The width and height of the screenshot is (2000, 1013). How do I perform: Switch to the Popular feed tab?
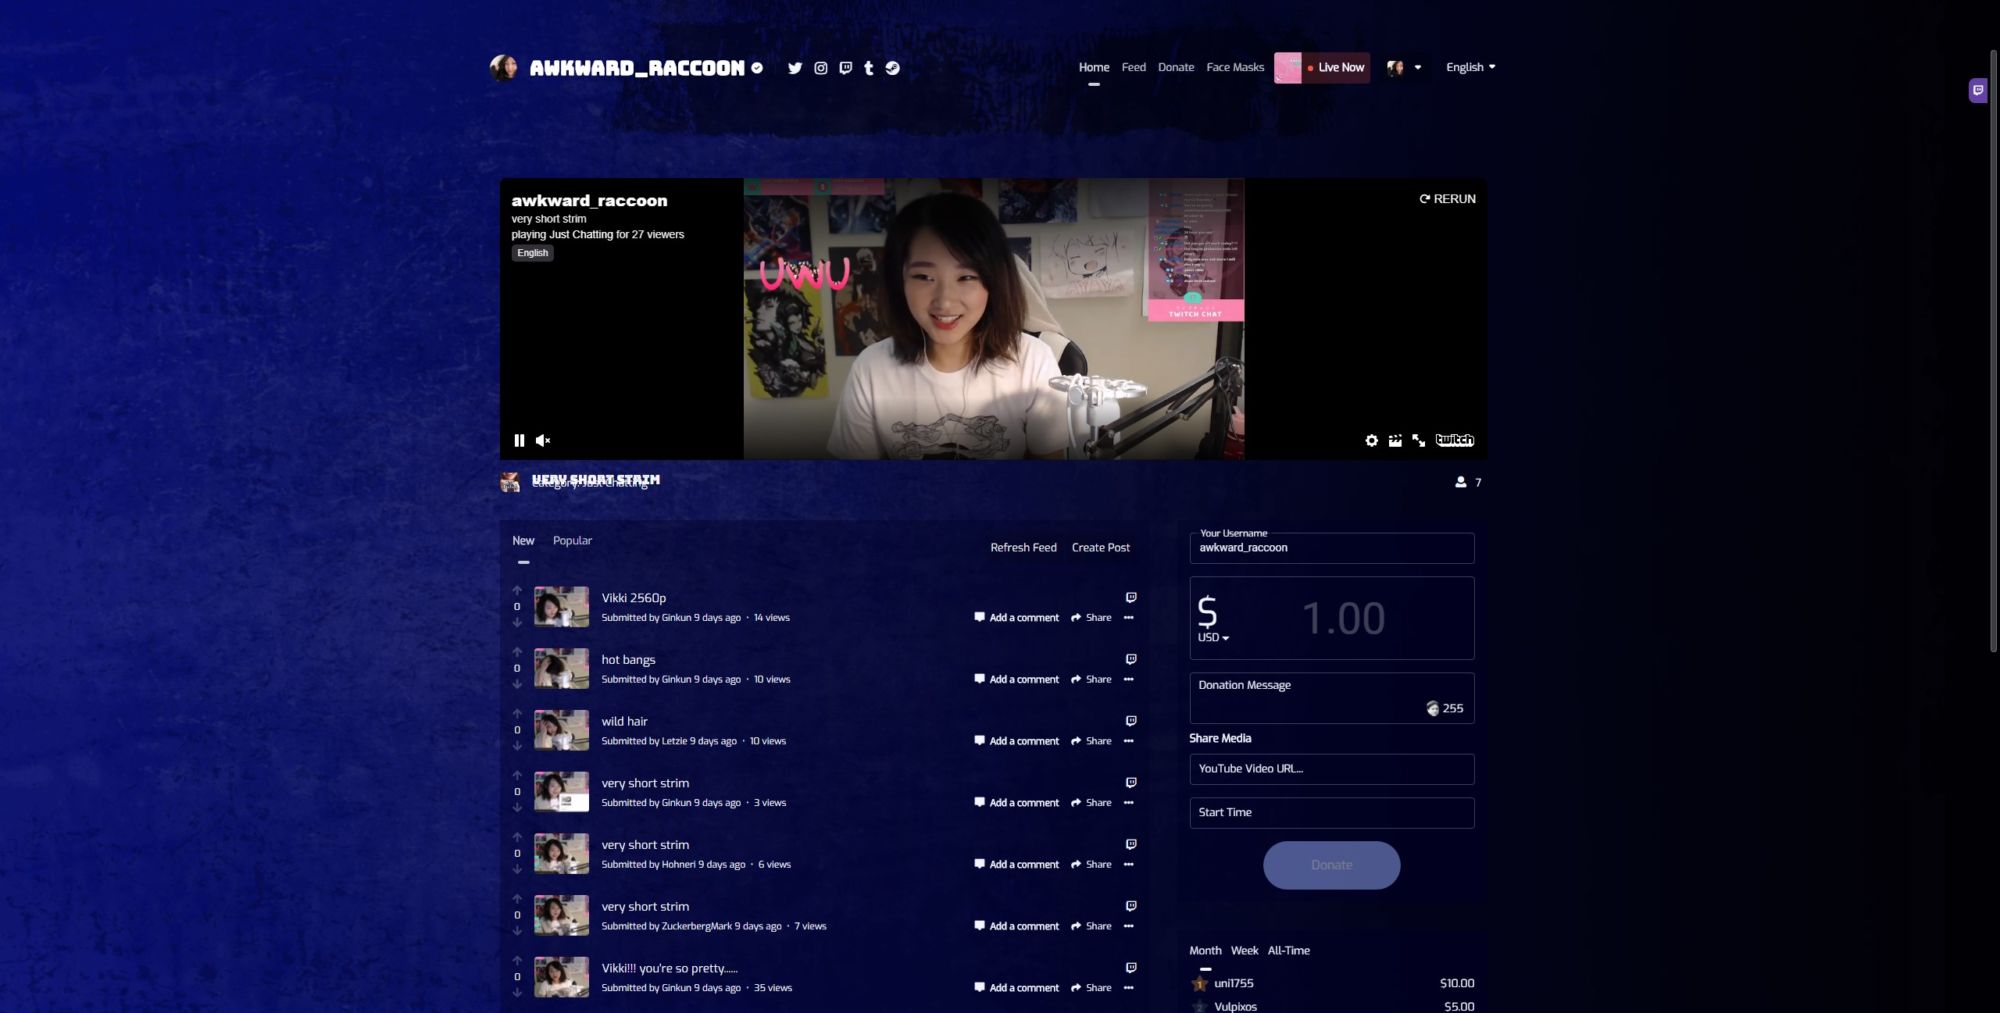[x=572, y=540]
